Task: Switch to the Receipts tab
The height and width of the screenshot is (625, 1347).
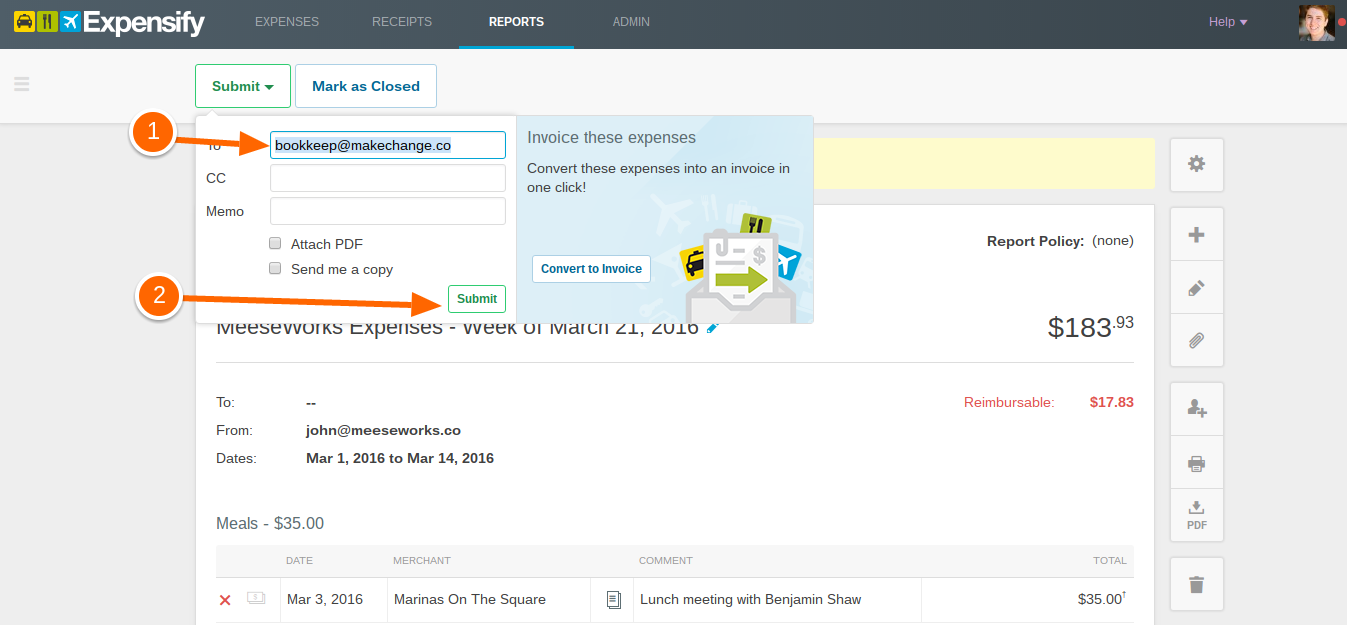Action: pyautogui.click(x=401, y=21)
